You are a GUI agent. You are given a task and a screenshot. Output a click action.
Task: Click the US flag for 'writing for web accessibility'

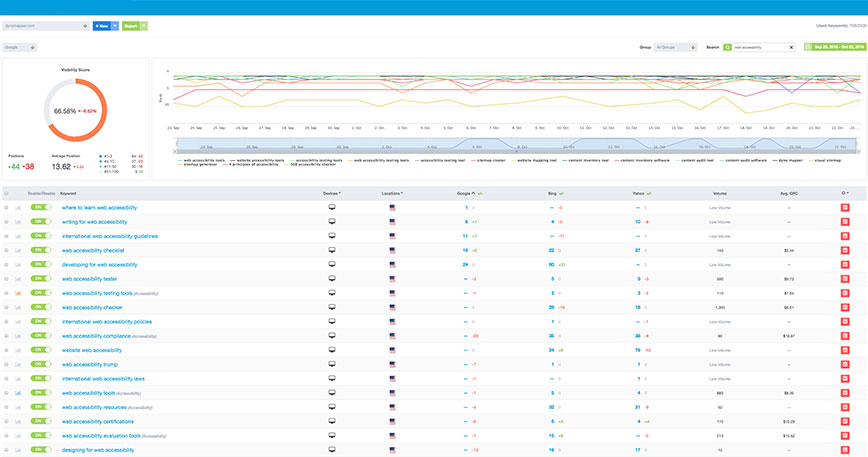(x=393, y=221)
